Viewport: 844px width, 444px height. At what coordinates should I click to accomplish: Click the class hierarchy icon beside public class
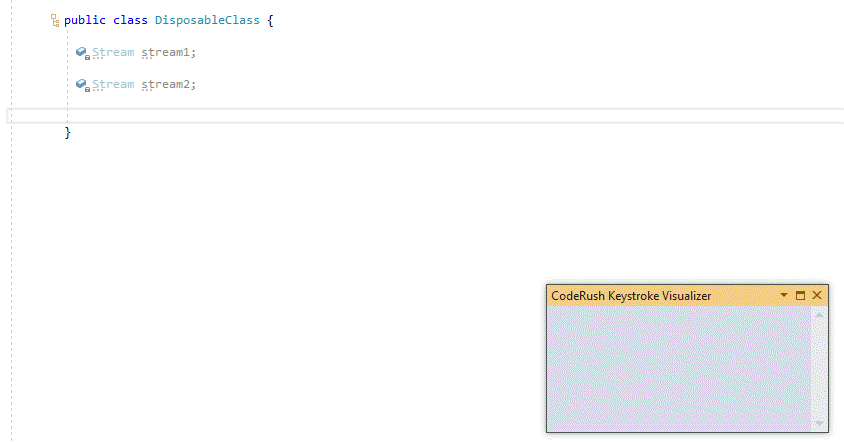pos(55,20)
